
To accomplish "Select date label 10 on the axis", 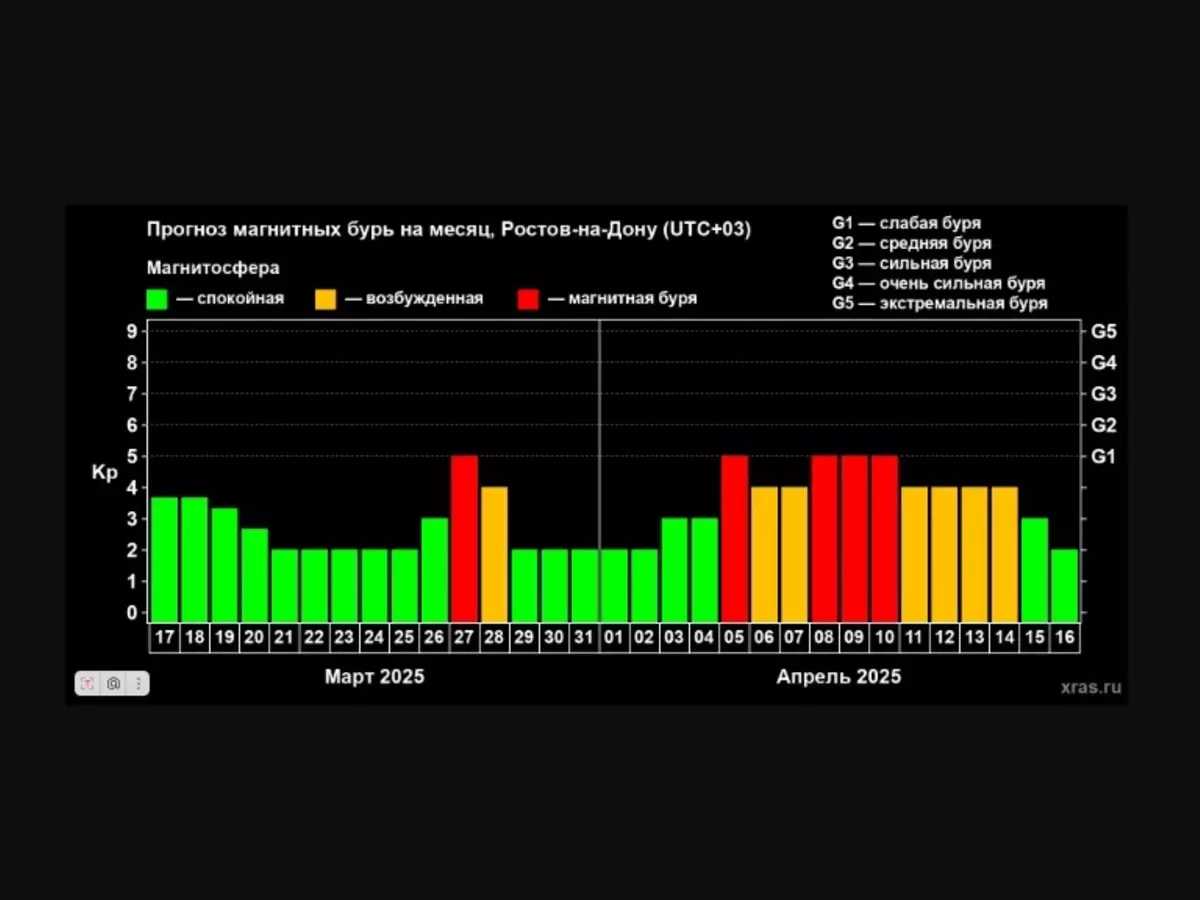I will click(x=884, y=638).
